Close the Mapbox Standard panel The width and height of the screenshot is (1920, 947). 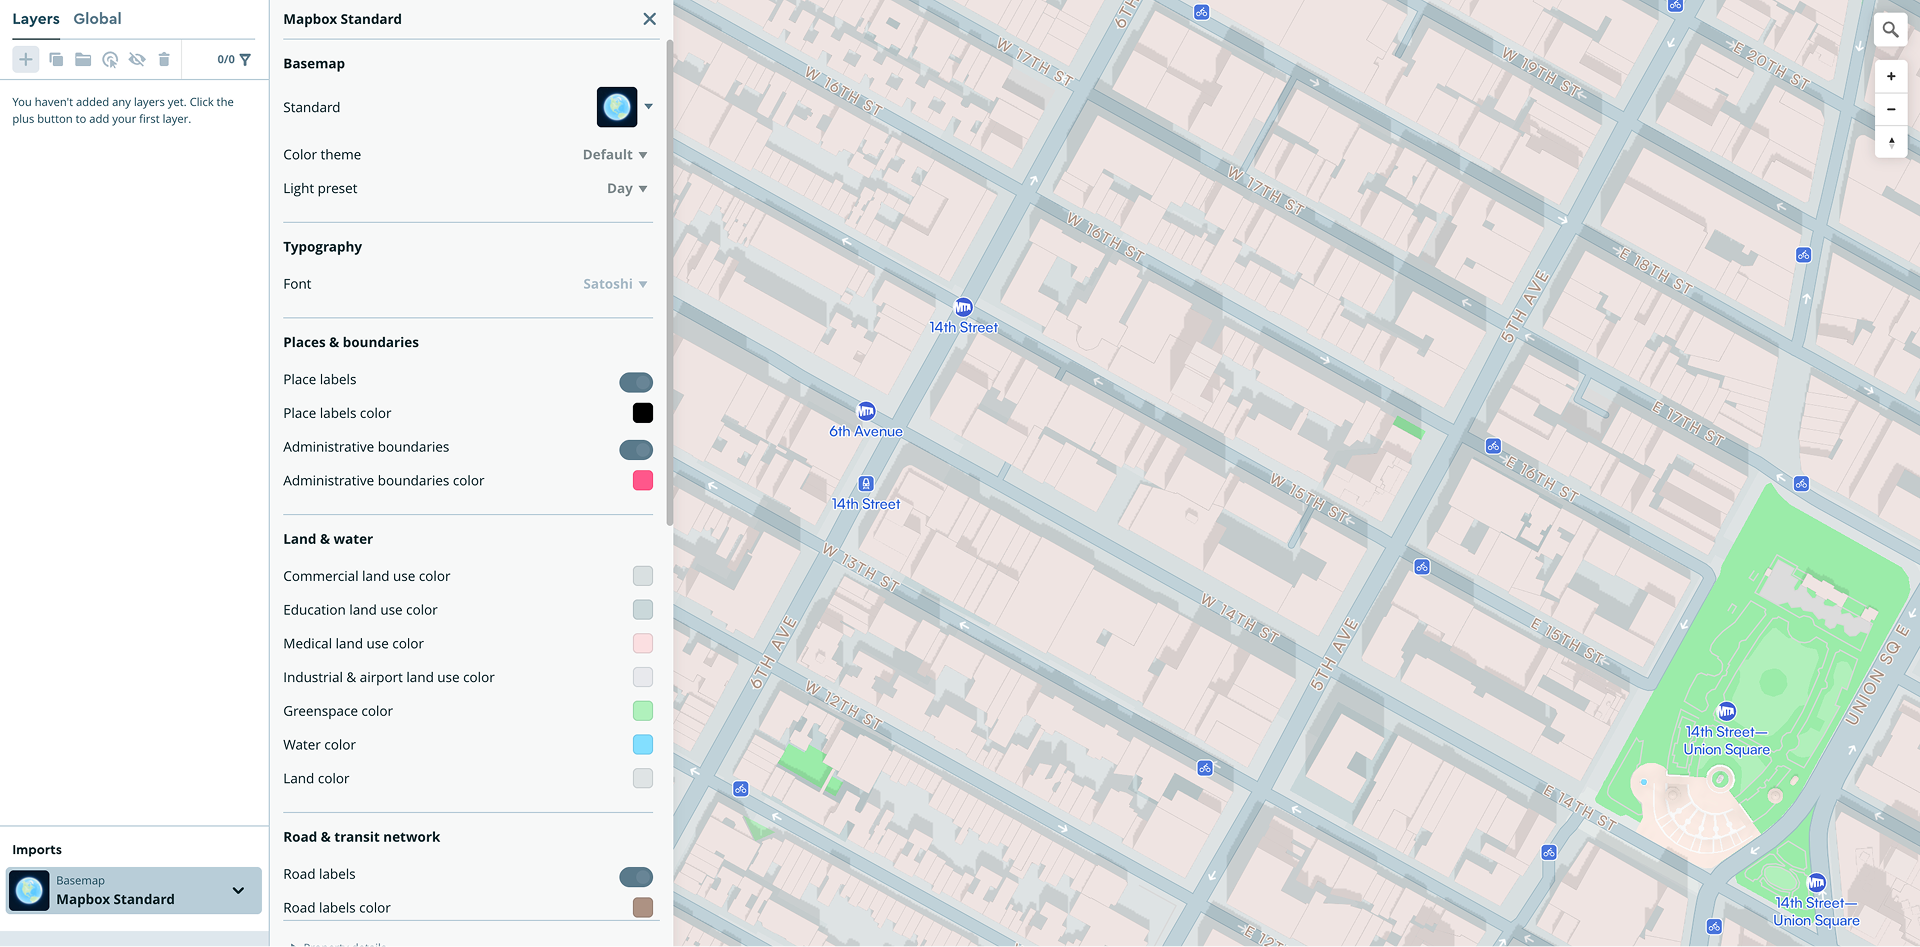pos(649,19)
